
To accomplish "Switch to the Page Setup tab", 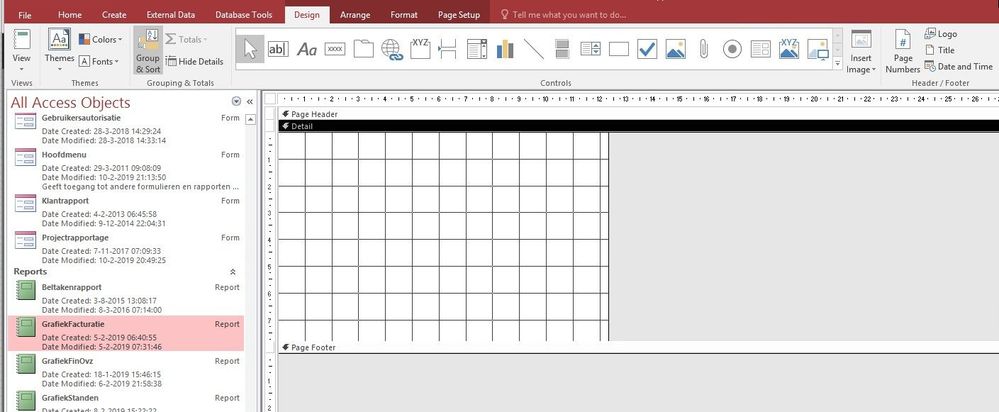I will point(459,15).
